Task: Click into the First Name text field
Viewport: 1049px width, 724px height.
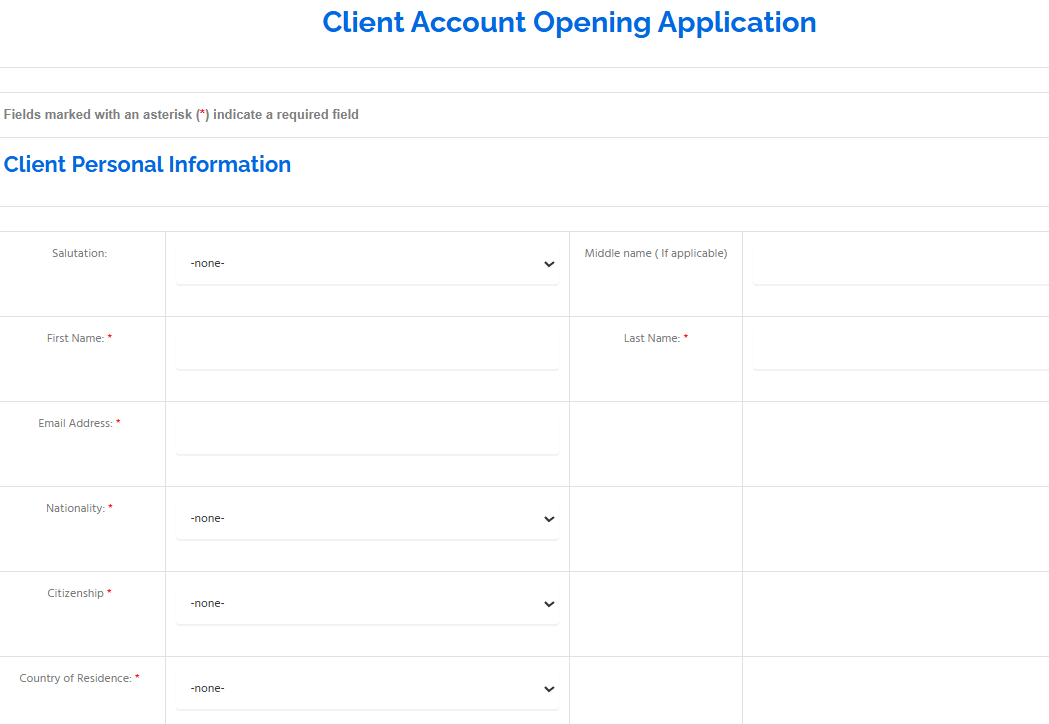Action: (366, 351)
